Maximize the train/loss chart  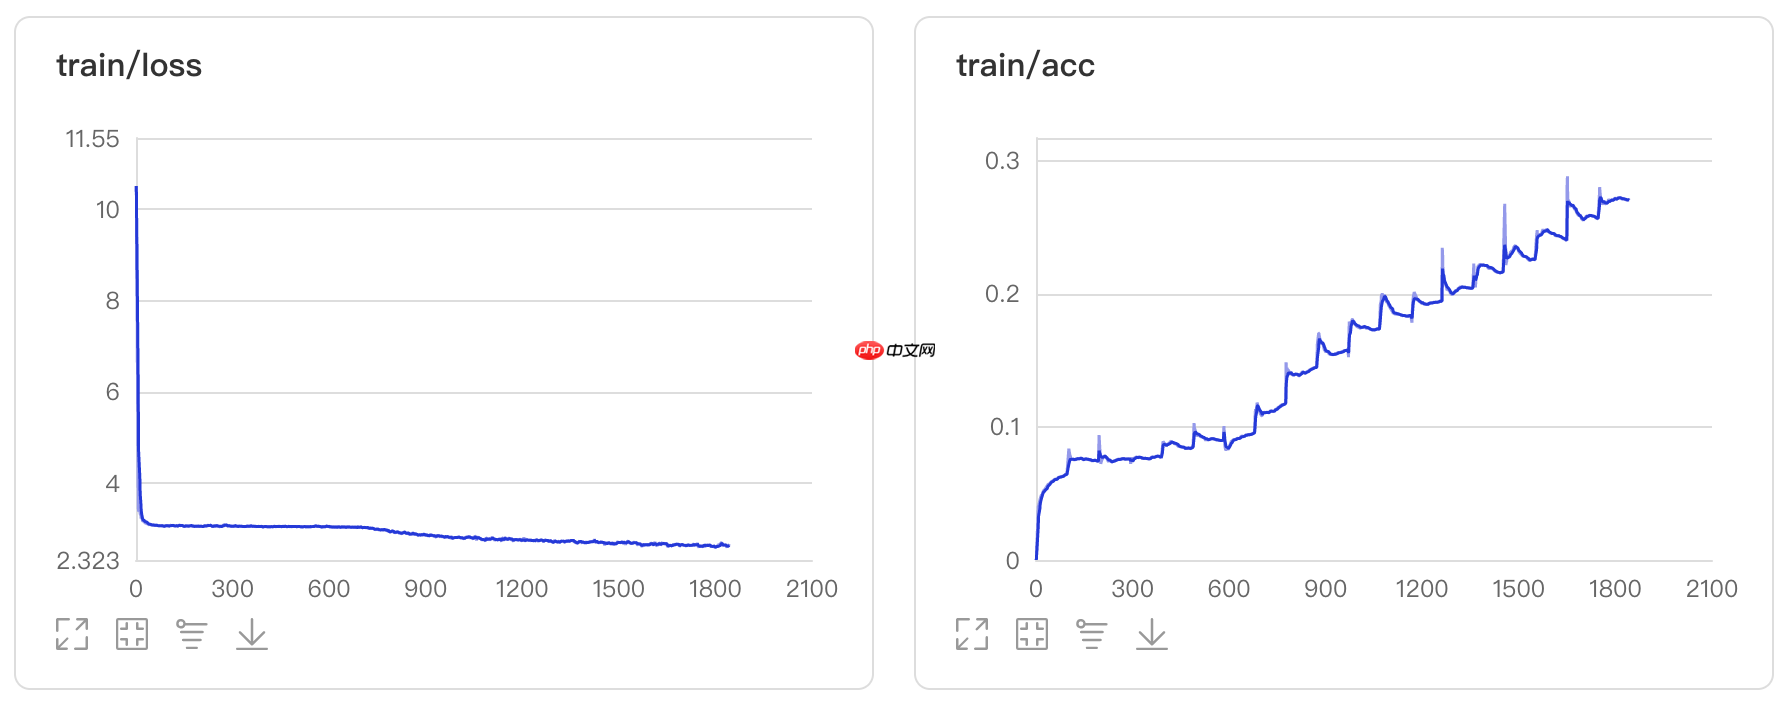[72, 634]
